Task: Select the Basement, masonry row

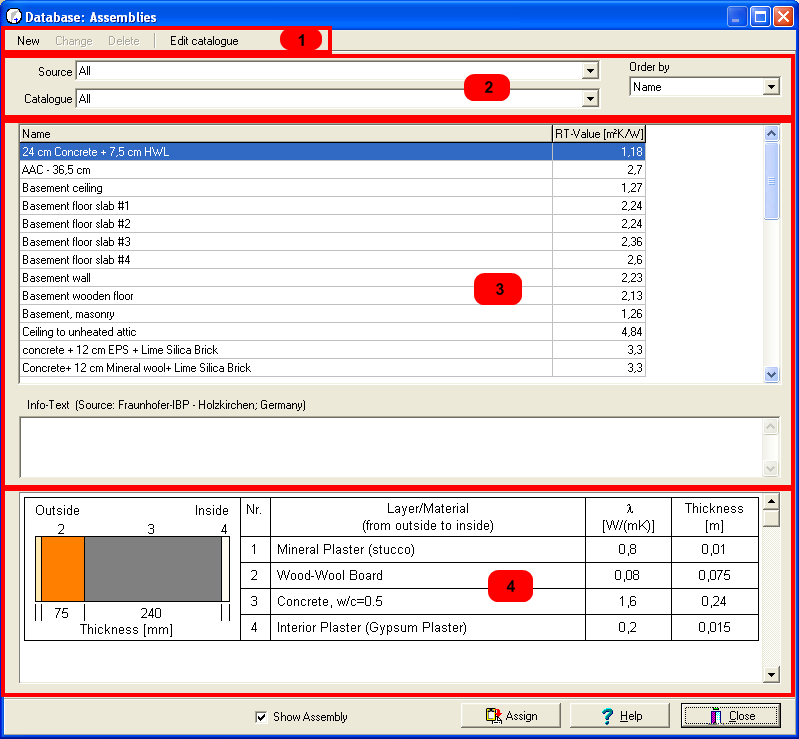Action: (332, 314)
